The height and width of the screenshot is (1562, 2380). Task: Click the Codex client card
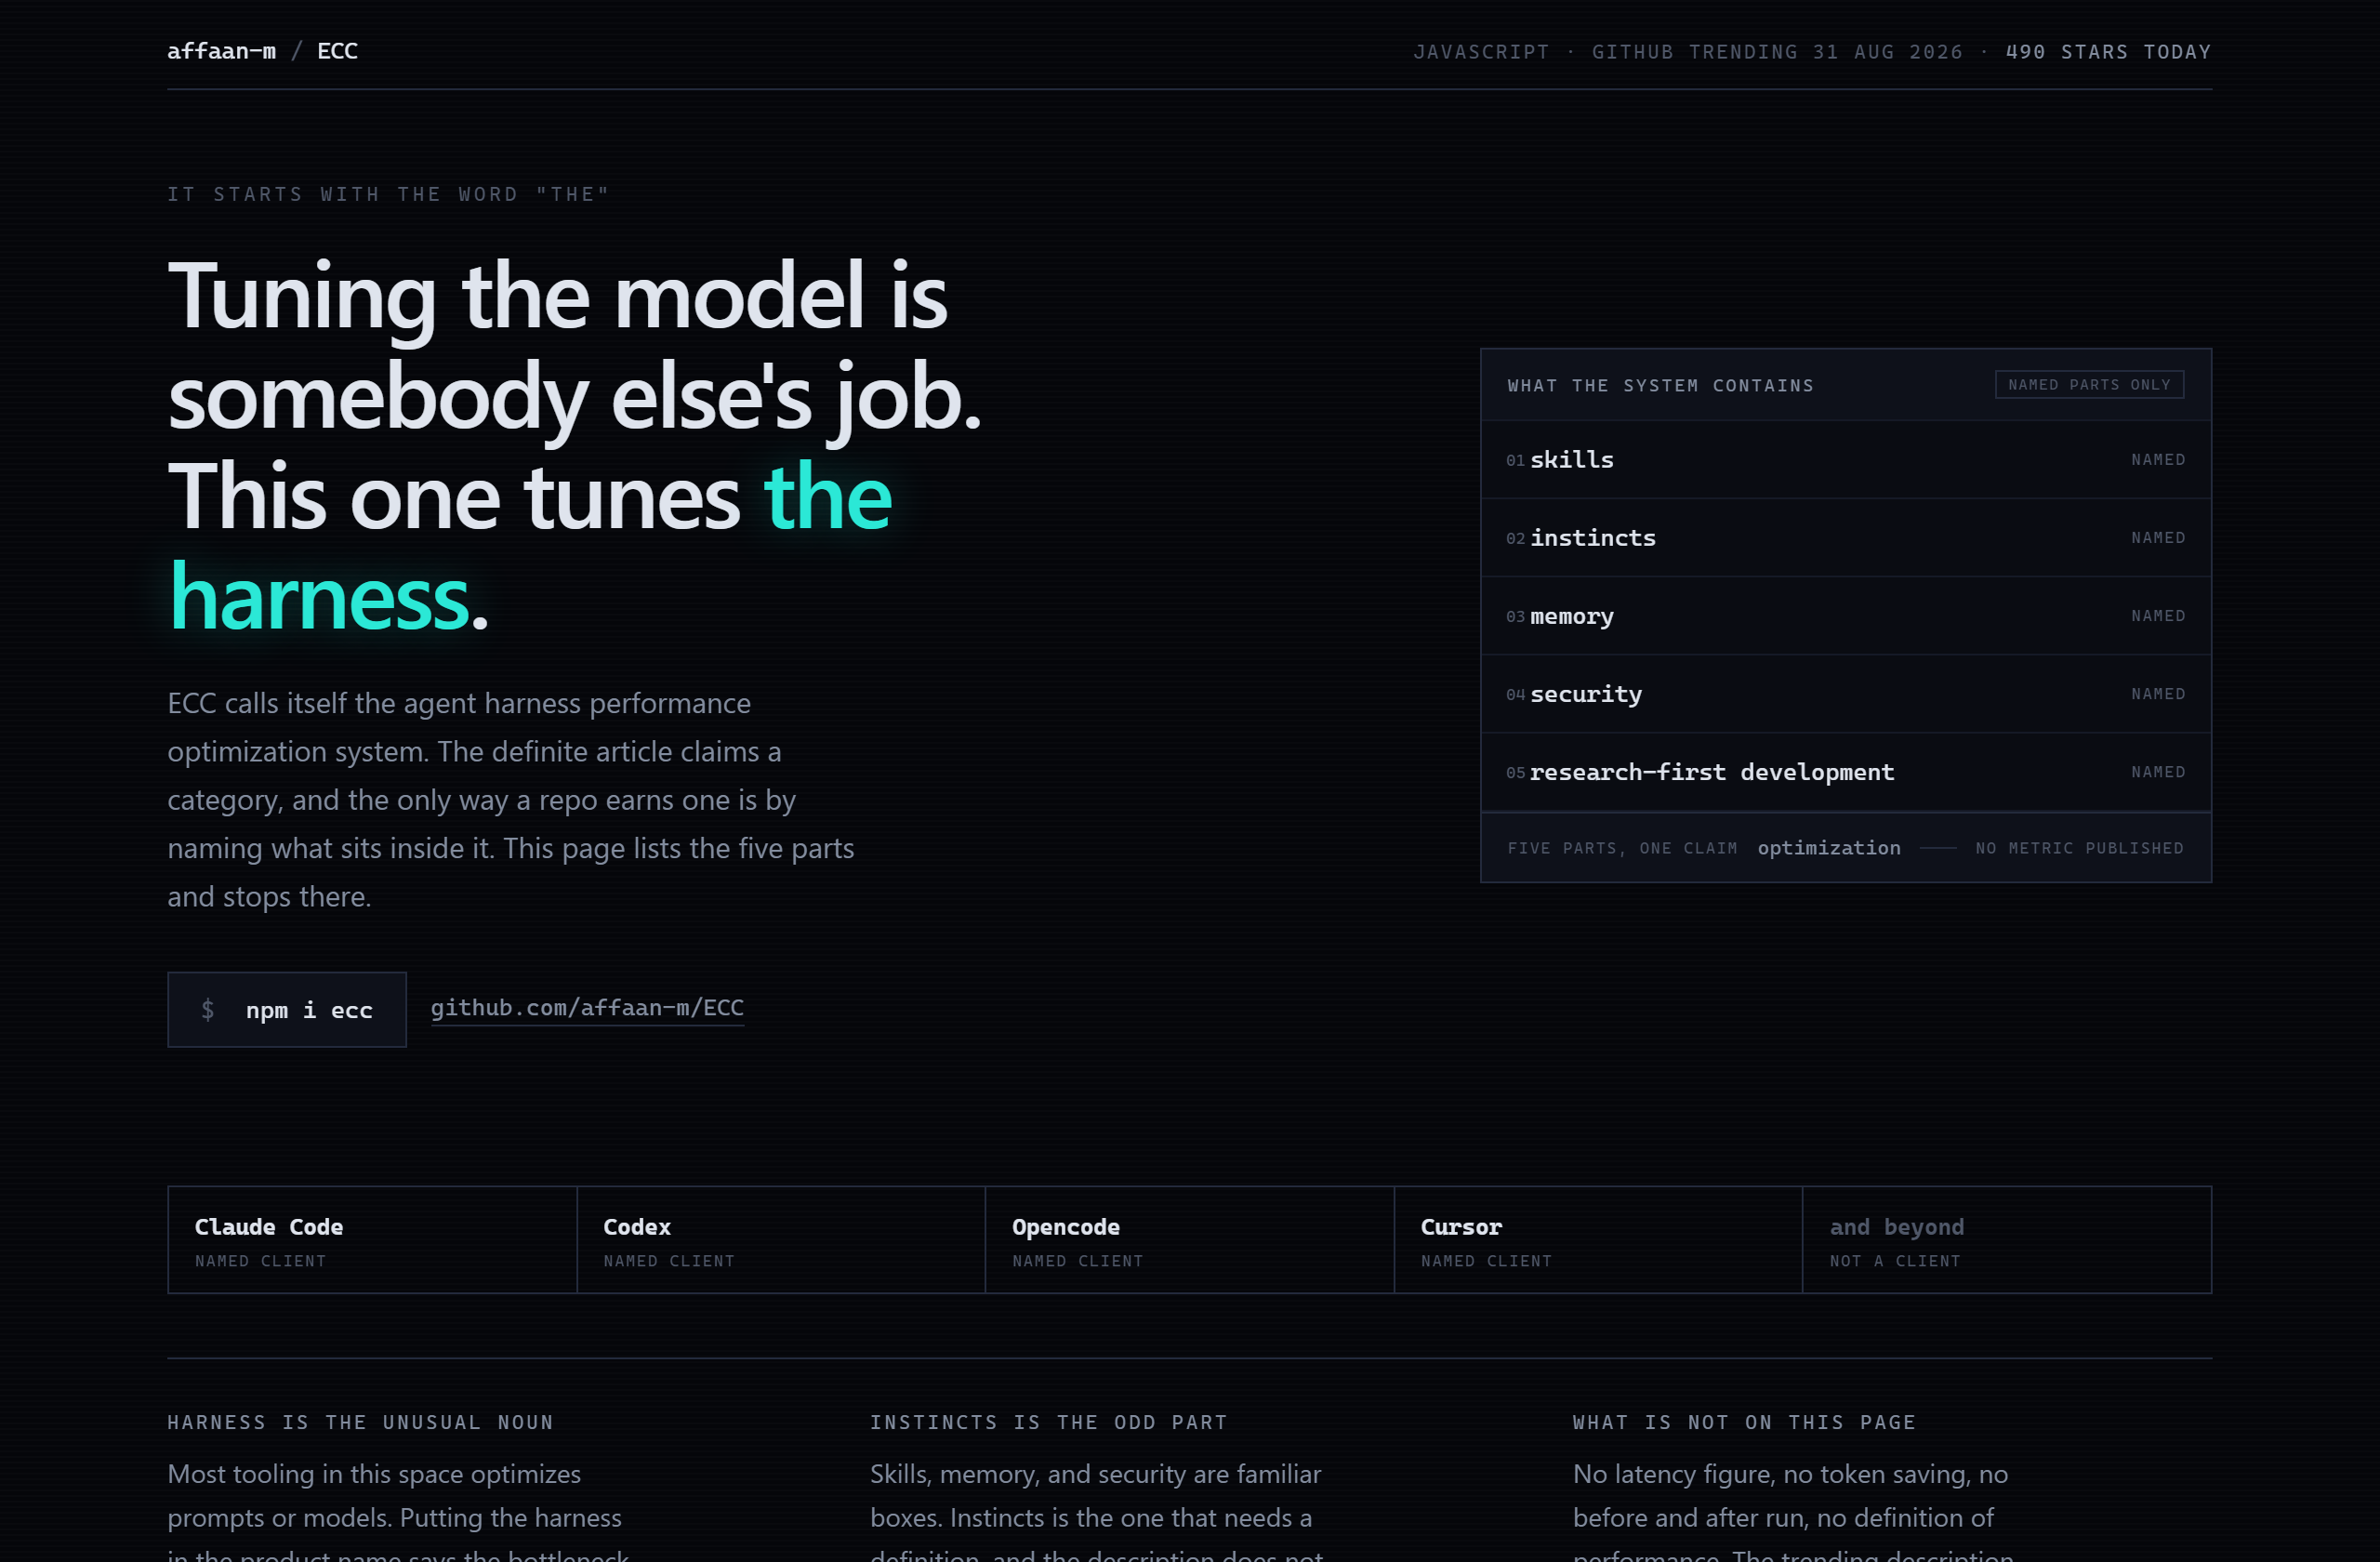coord(781,1240)
